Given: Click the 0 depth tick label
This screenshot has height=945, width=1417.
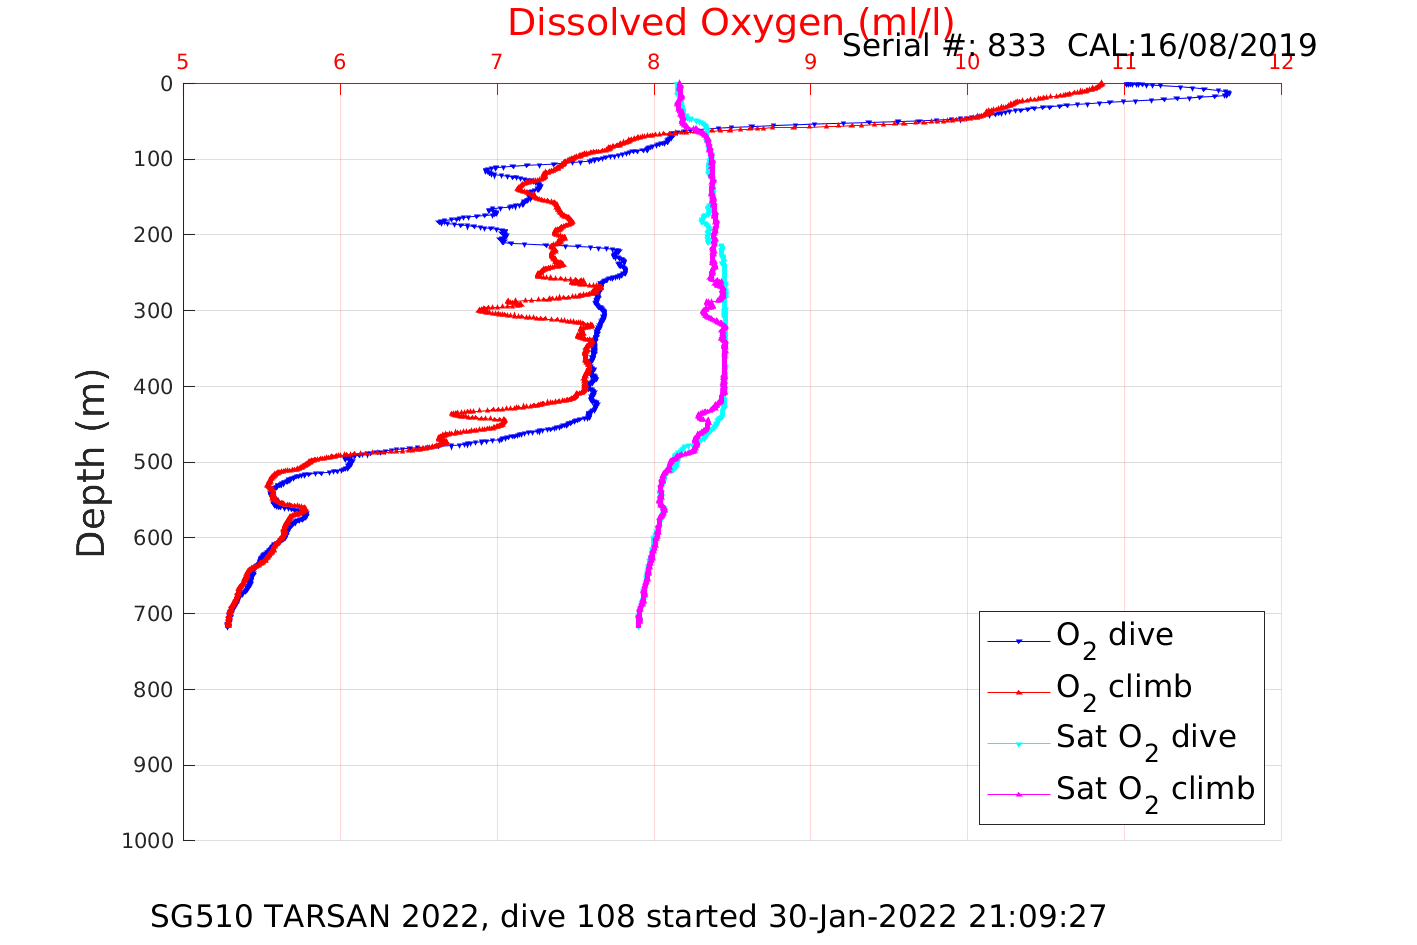Looking at the screenshot, I should 166,84.
